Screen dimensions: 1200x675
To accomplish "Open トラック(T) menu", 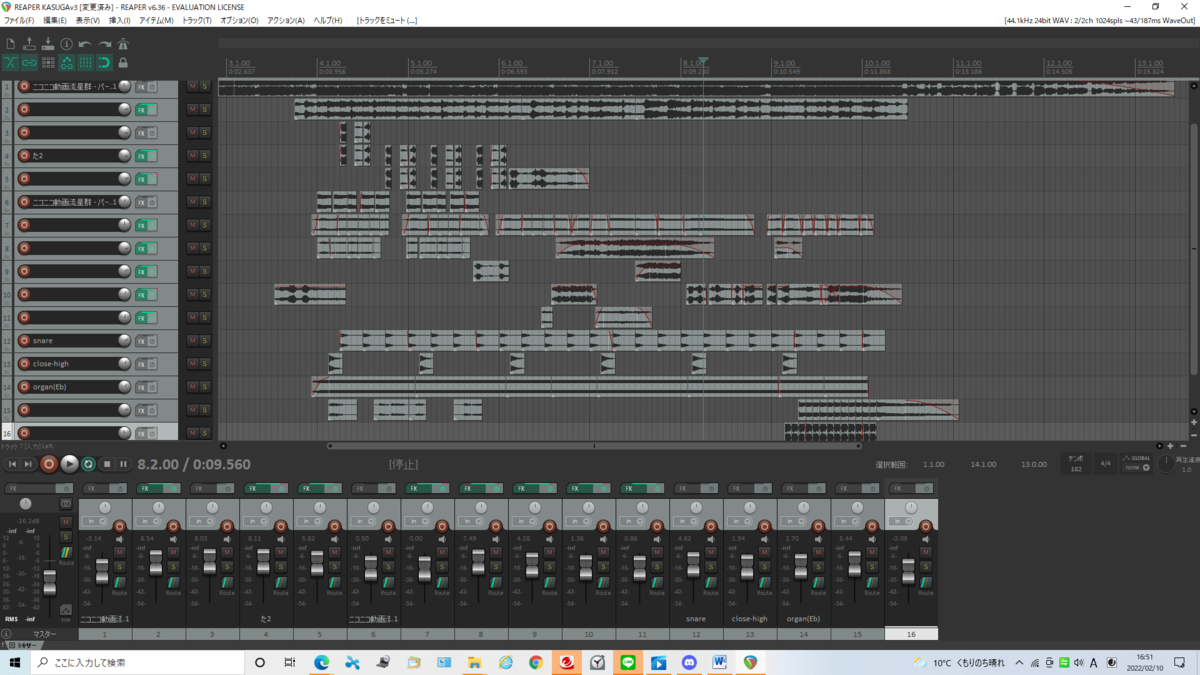I will 195,20.
